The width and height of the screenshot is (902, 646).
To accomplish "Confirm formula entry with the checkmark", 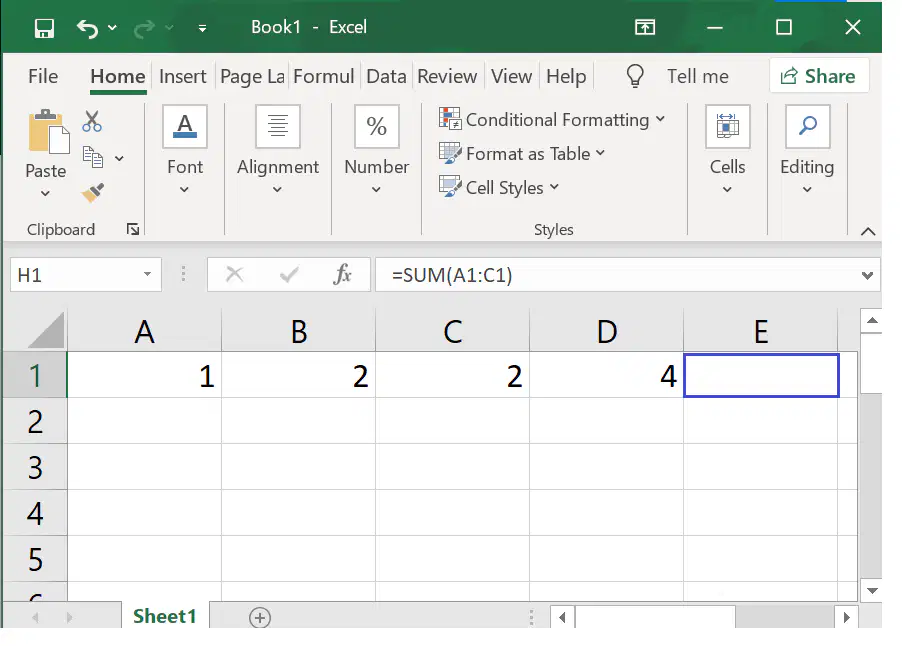I will 288,275.
